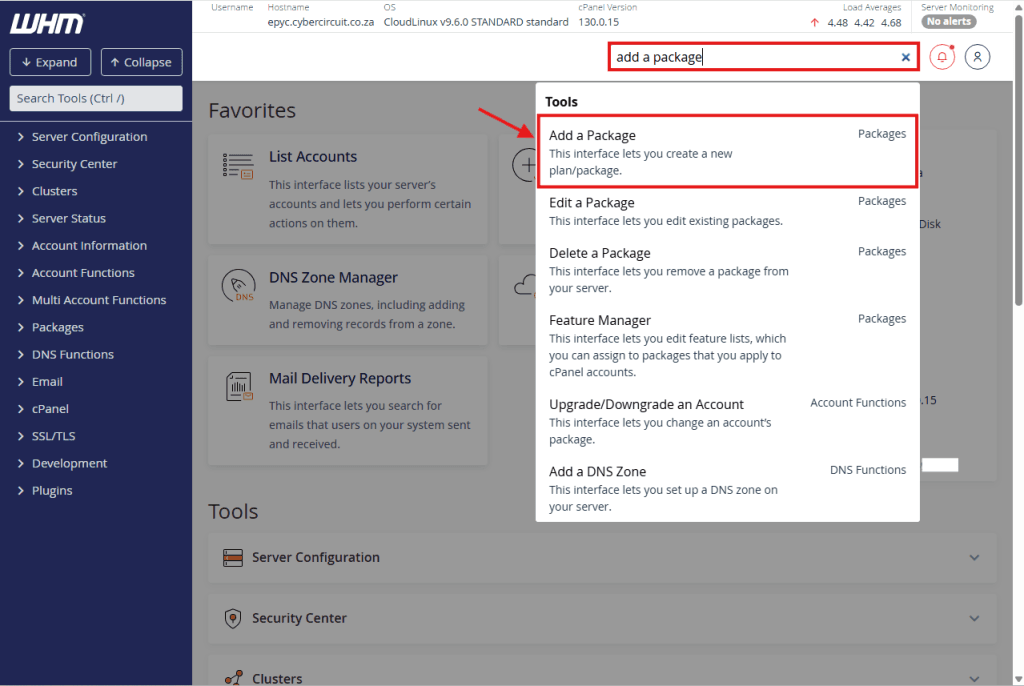This screenshot has width=1024, height=686.
Task: Select Add a Package search result
Action: pos(592,135)
